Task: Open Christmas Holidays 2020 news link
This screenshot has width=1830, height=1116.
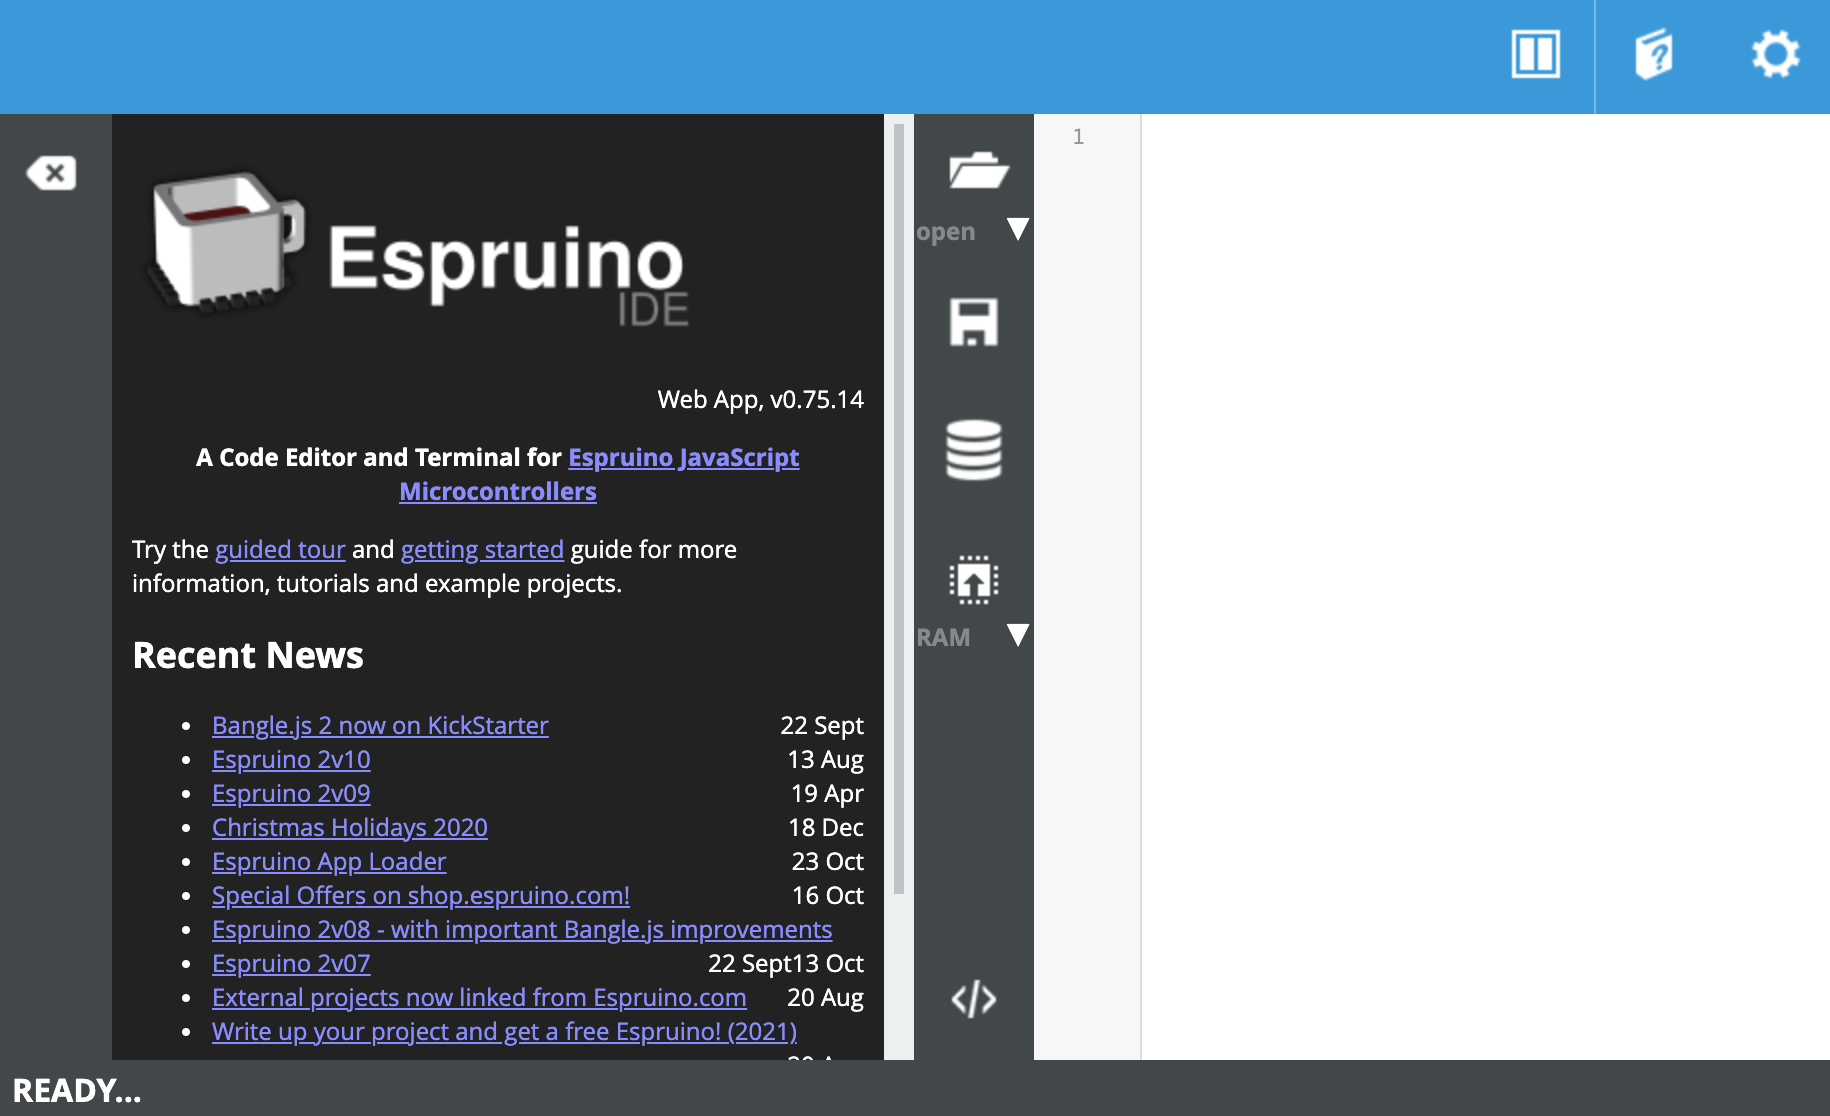Action: [350, 828]
